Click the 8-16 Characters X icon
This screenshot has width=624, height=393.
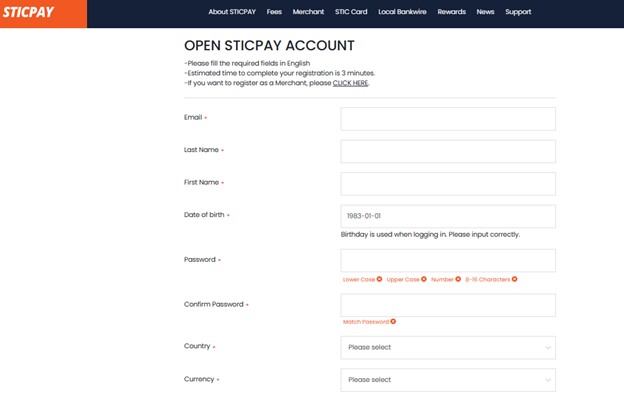point(515,279)
